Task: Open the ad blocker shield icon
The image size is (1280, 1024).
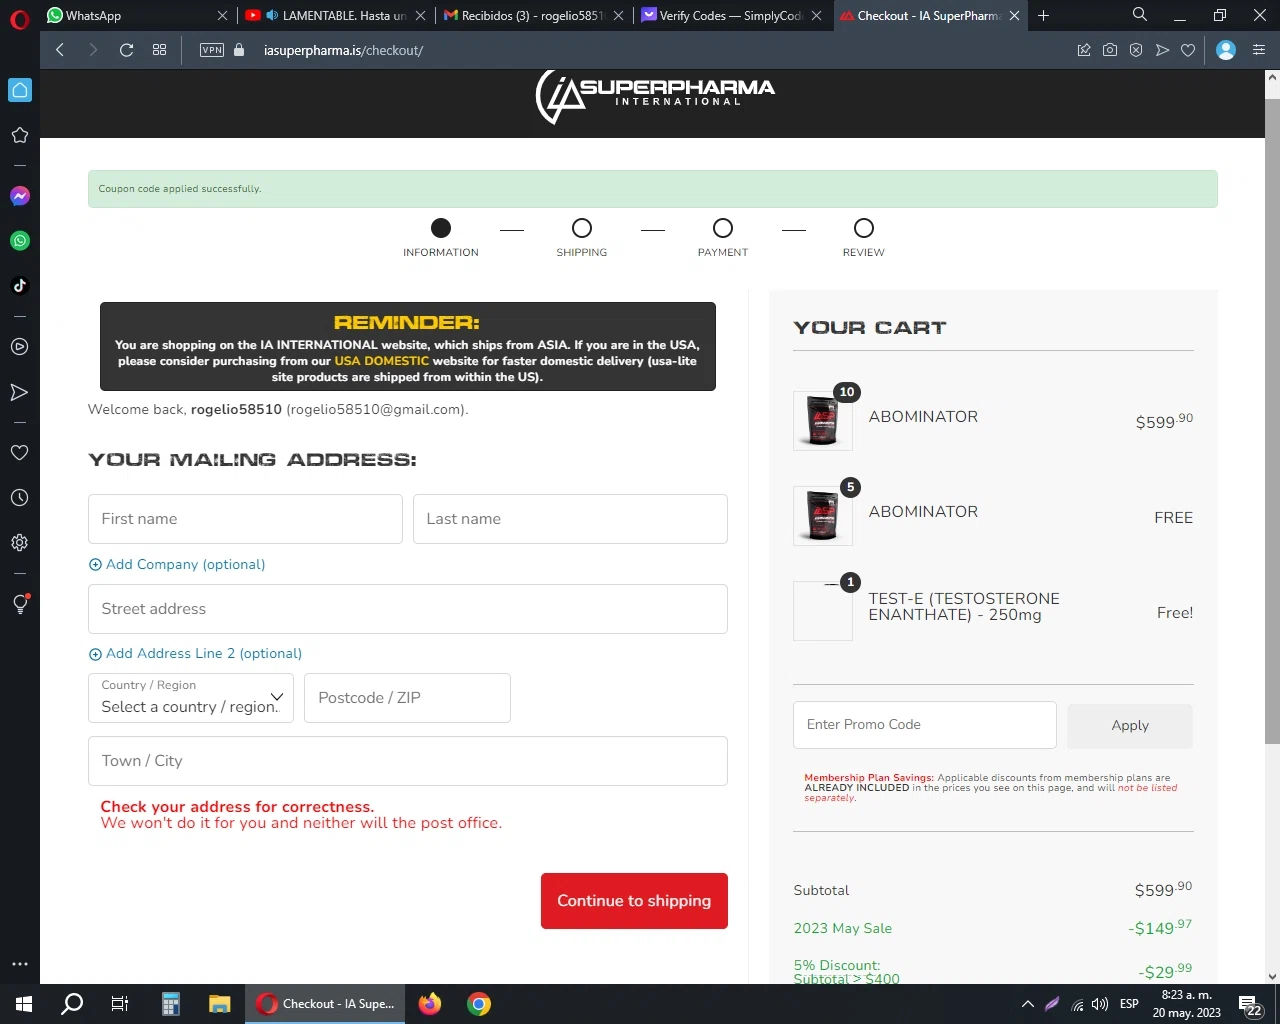Action: pos(1136,50)
